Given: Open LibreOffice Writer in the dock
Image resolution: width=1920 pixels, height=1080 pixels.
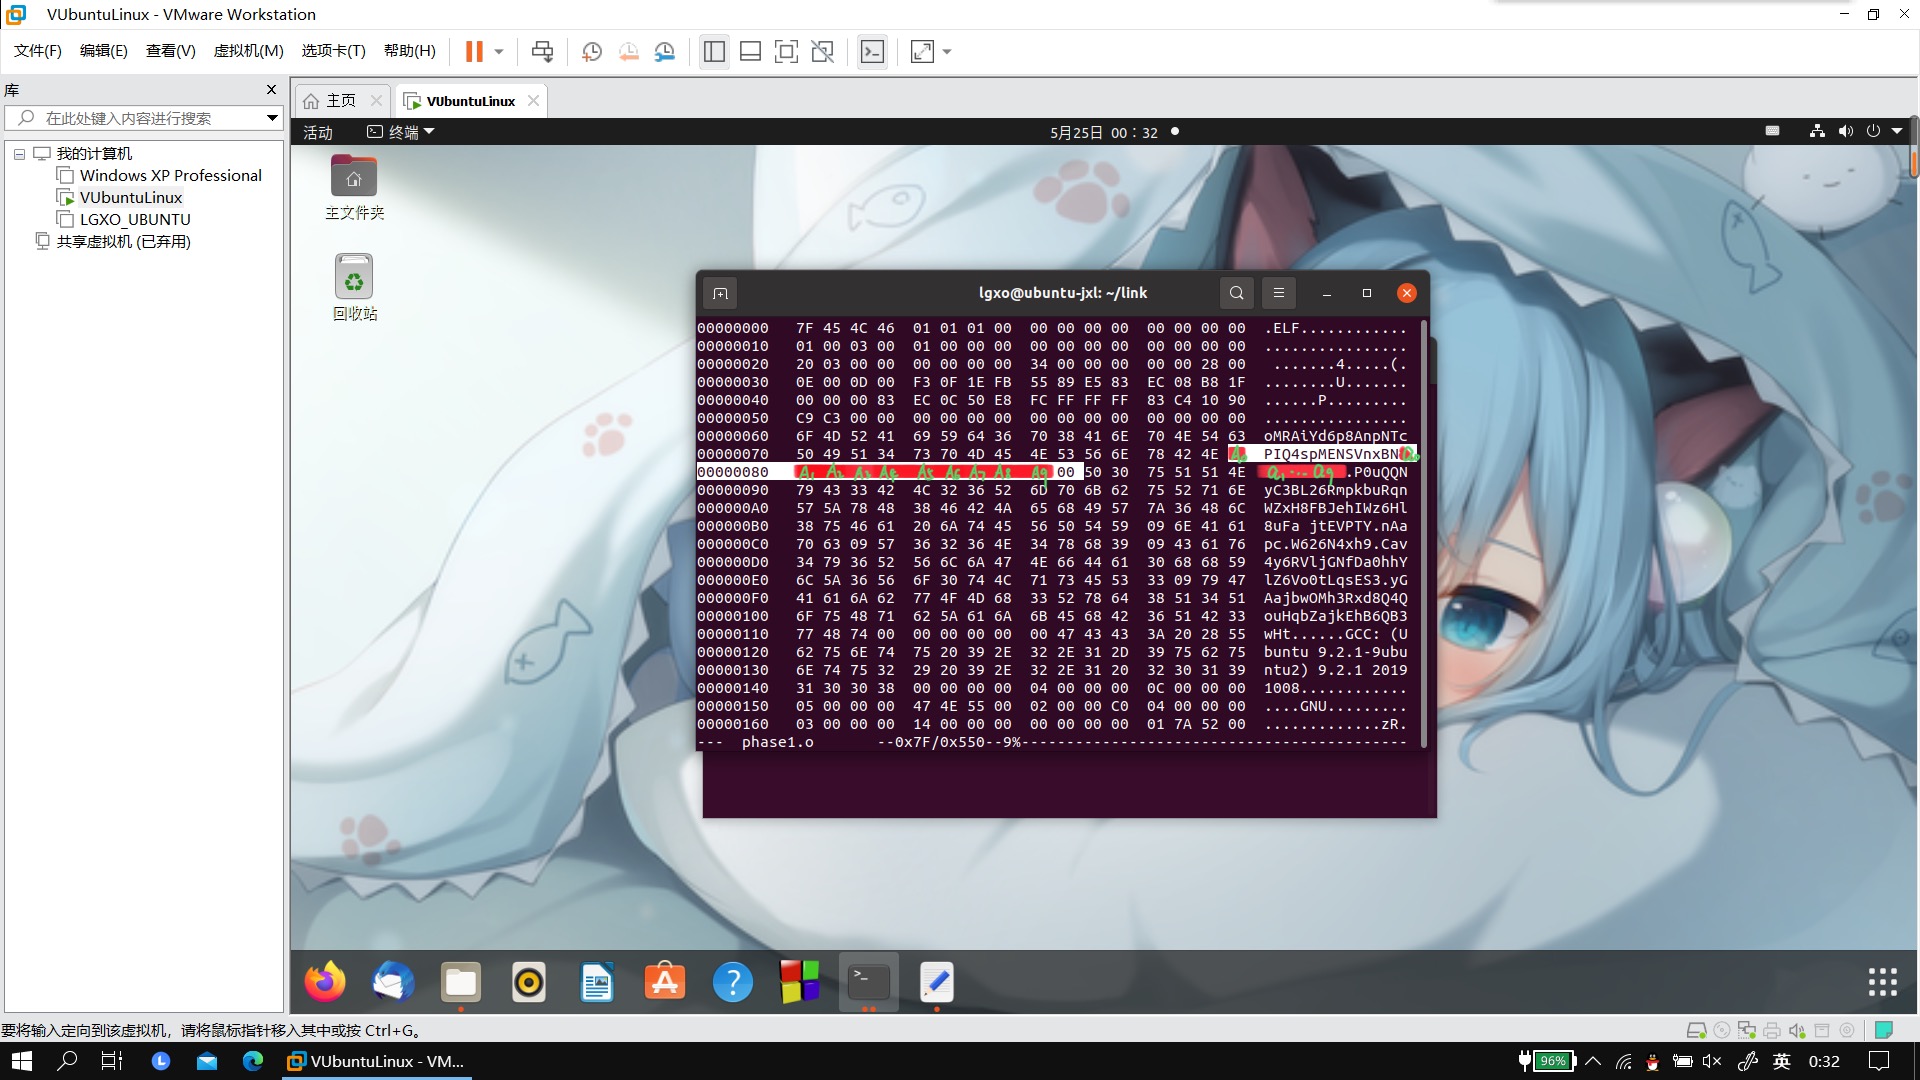Looking at the screenshot, I should tap(597, 983).
